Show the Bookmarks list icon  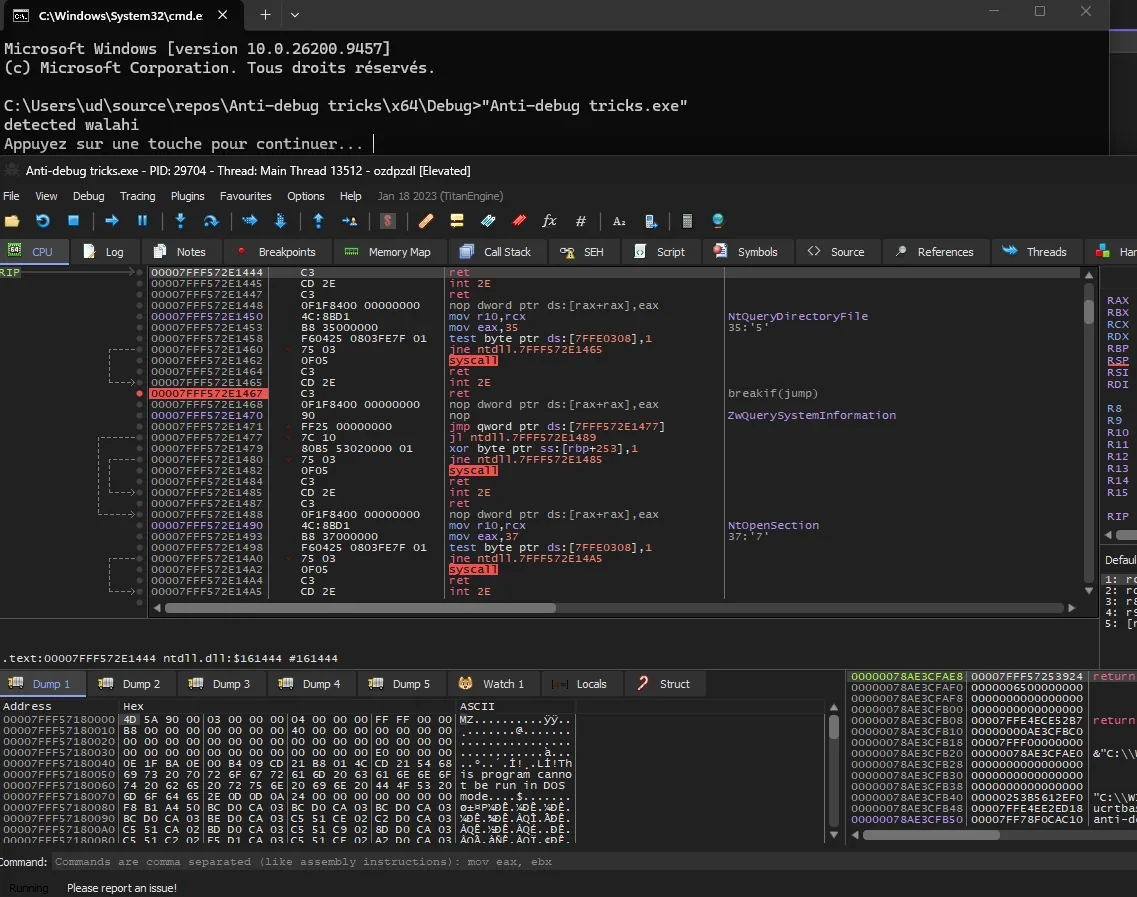(x=519, y=221)
